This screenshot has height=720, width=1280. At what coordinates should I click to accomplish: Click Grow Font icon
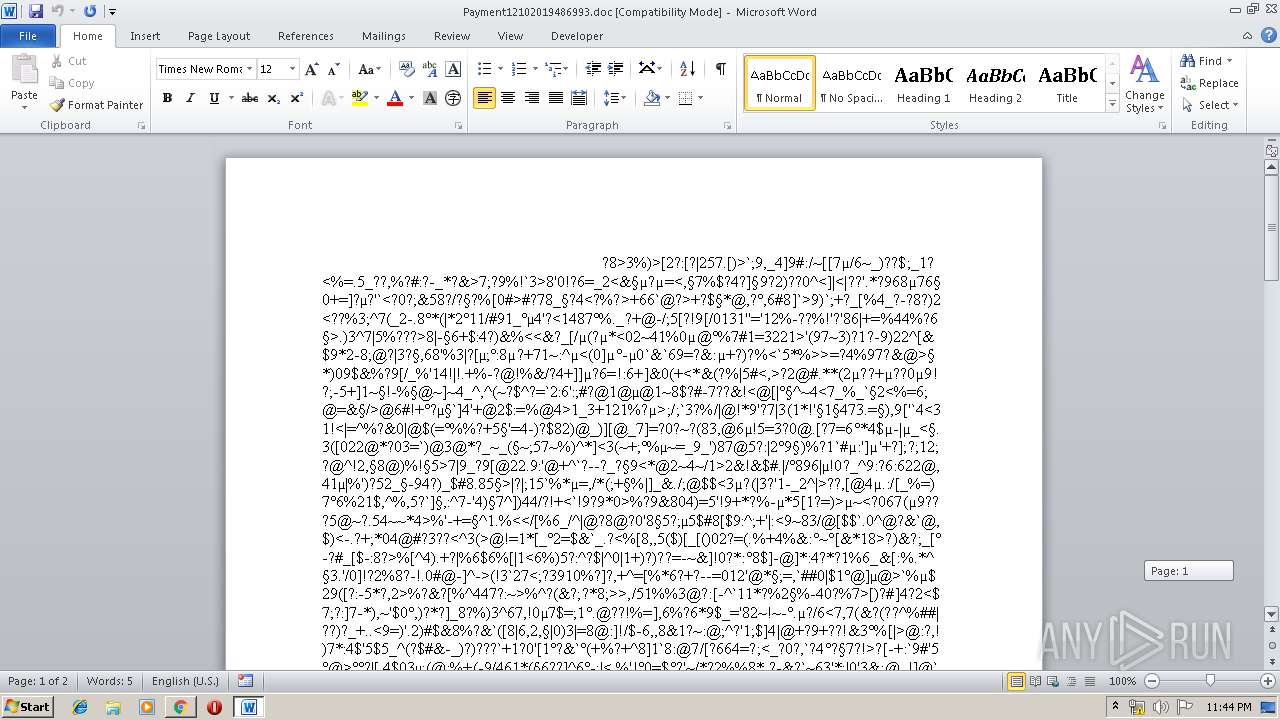pyautogui.click(x=312, y=69)
